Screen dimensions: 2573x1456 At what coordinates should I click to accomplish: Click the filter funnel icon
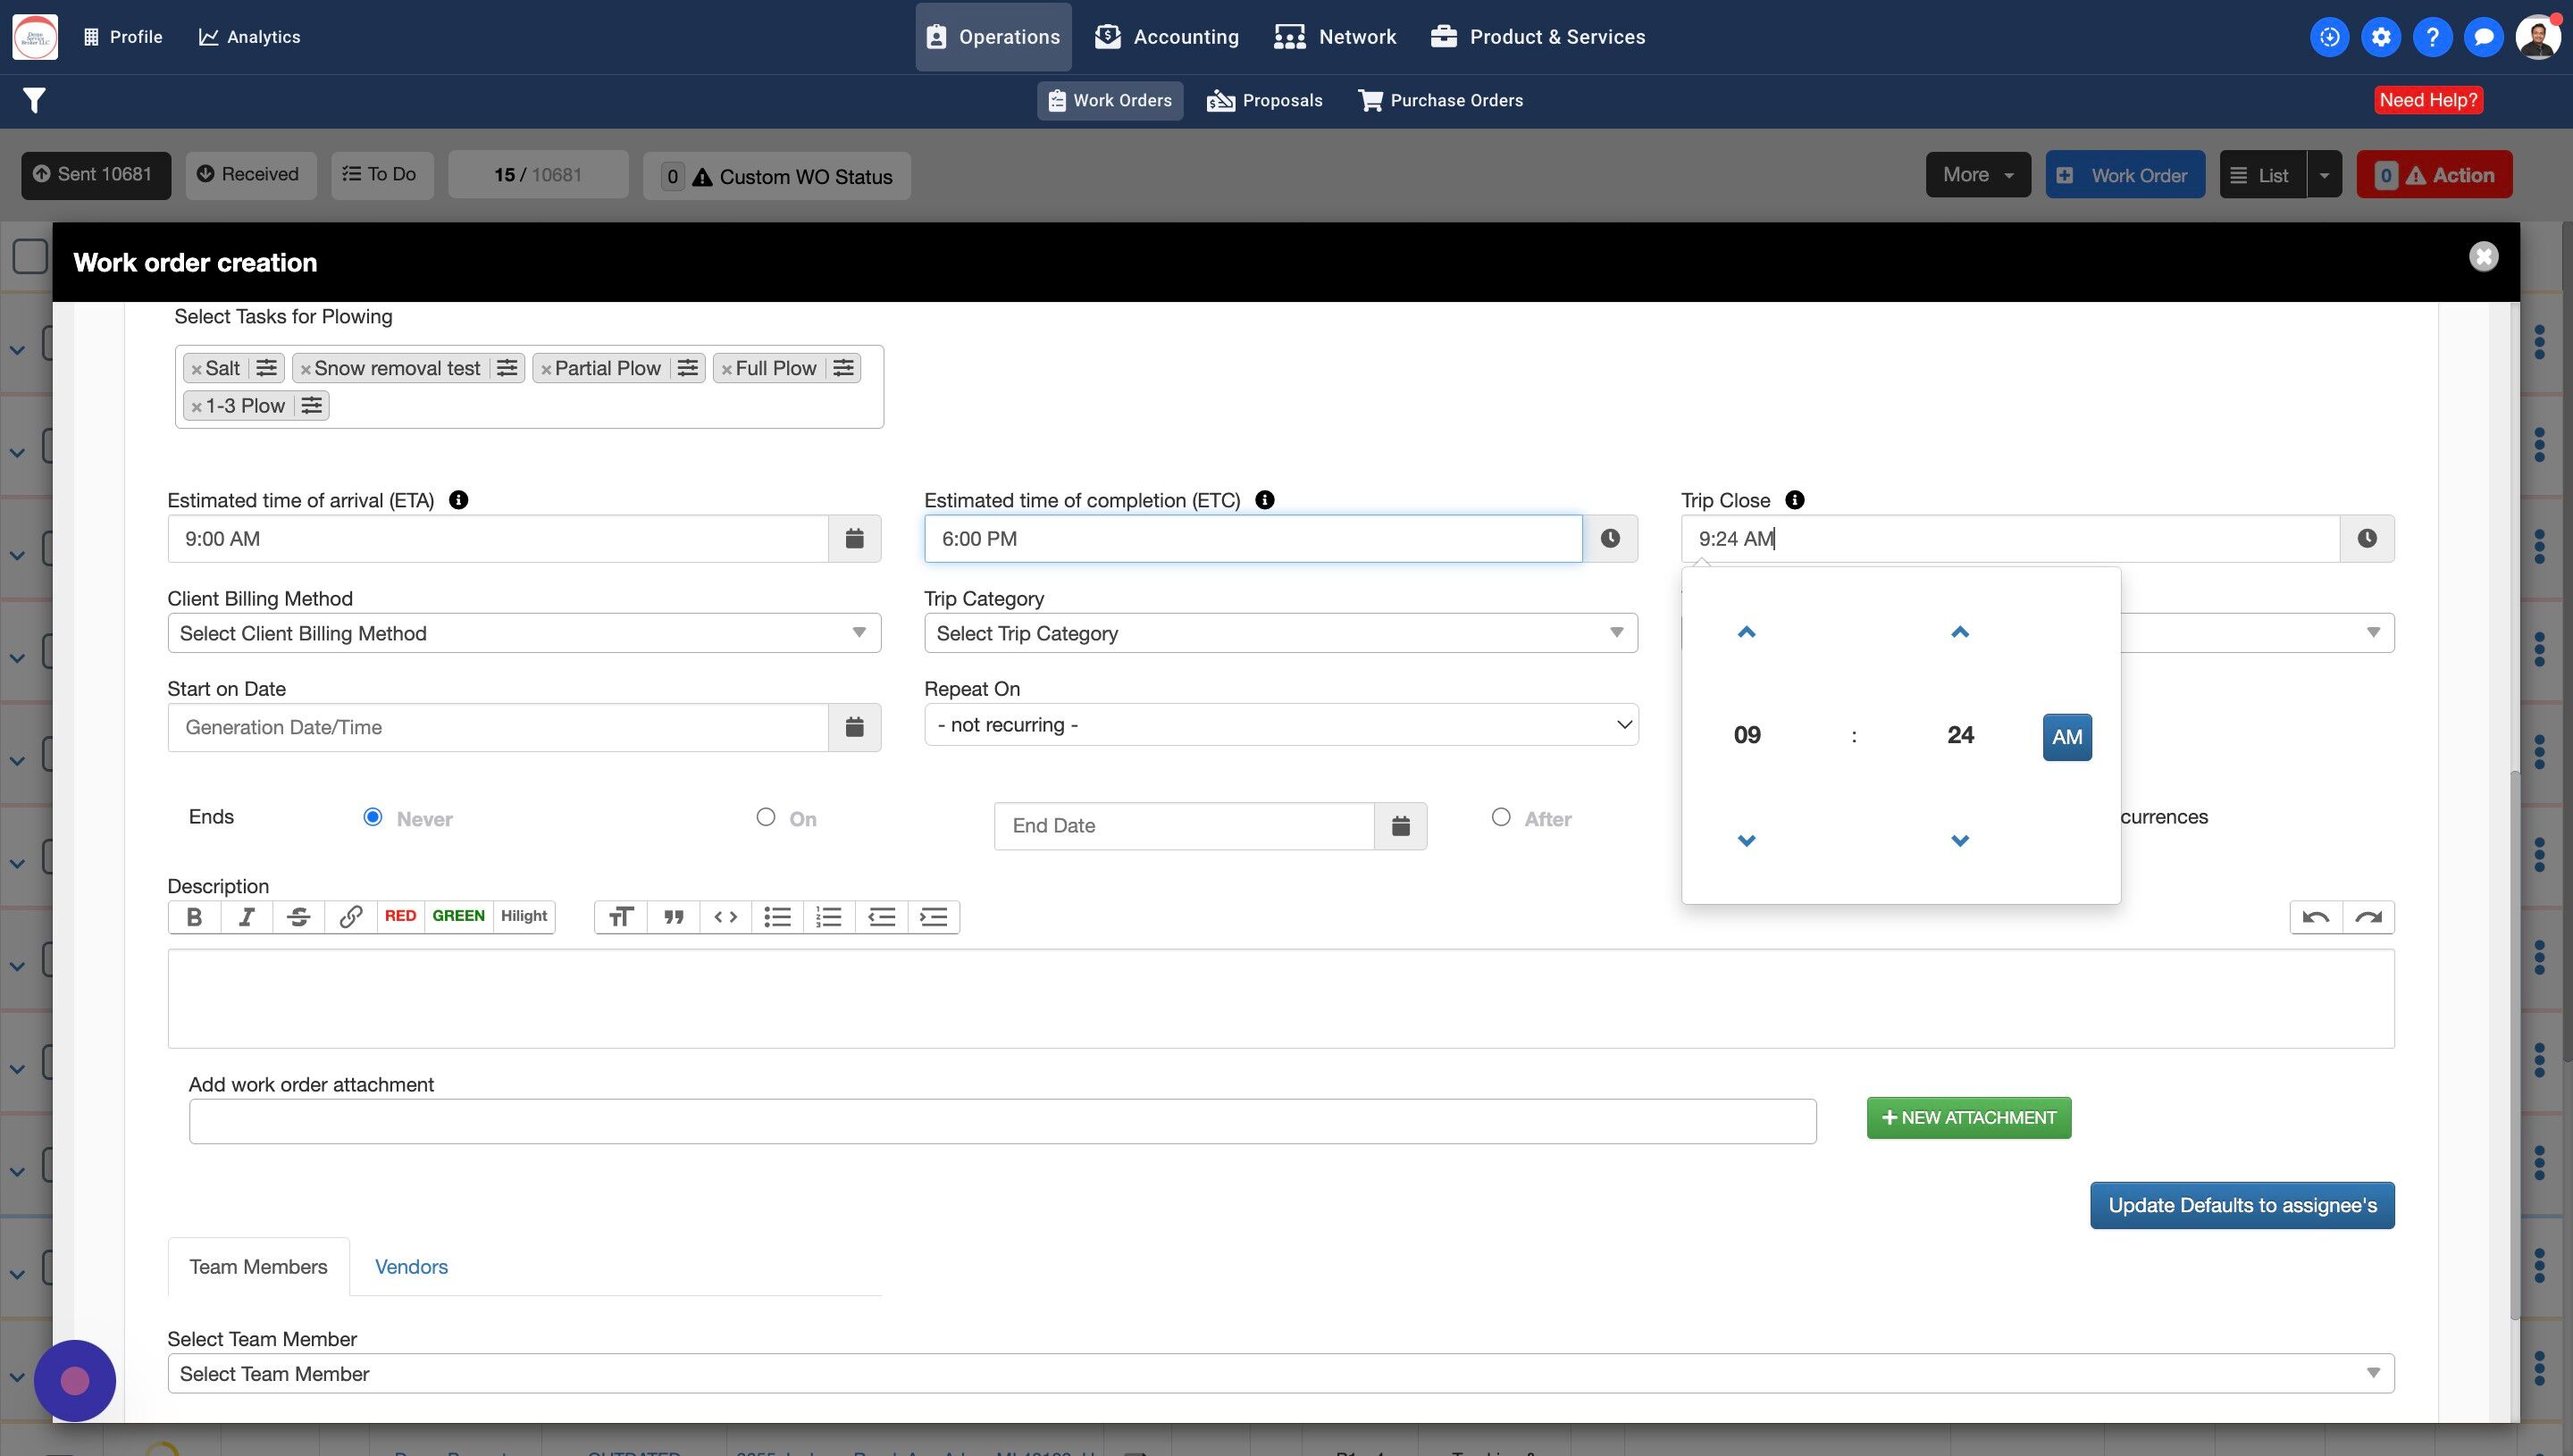(x=34, y=100)
